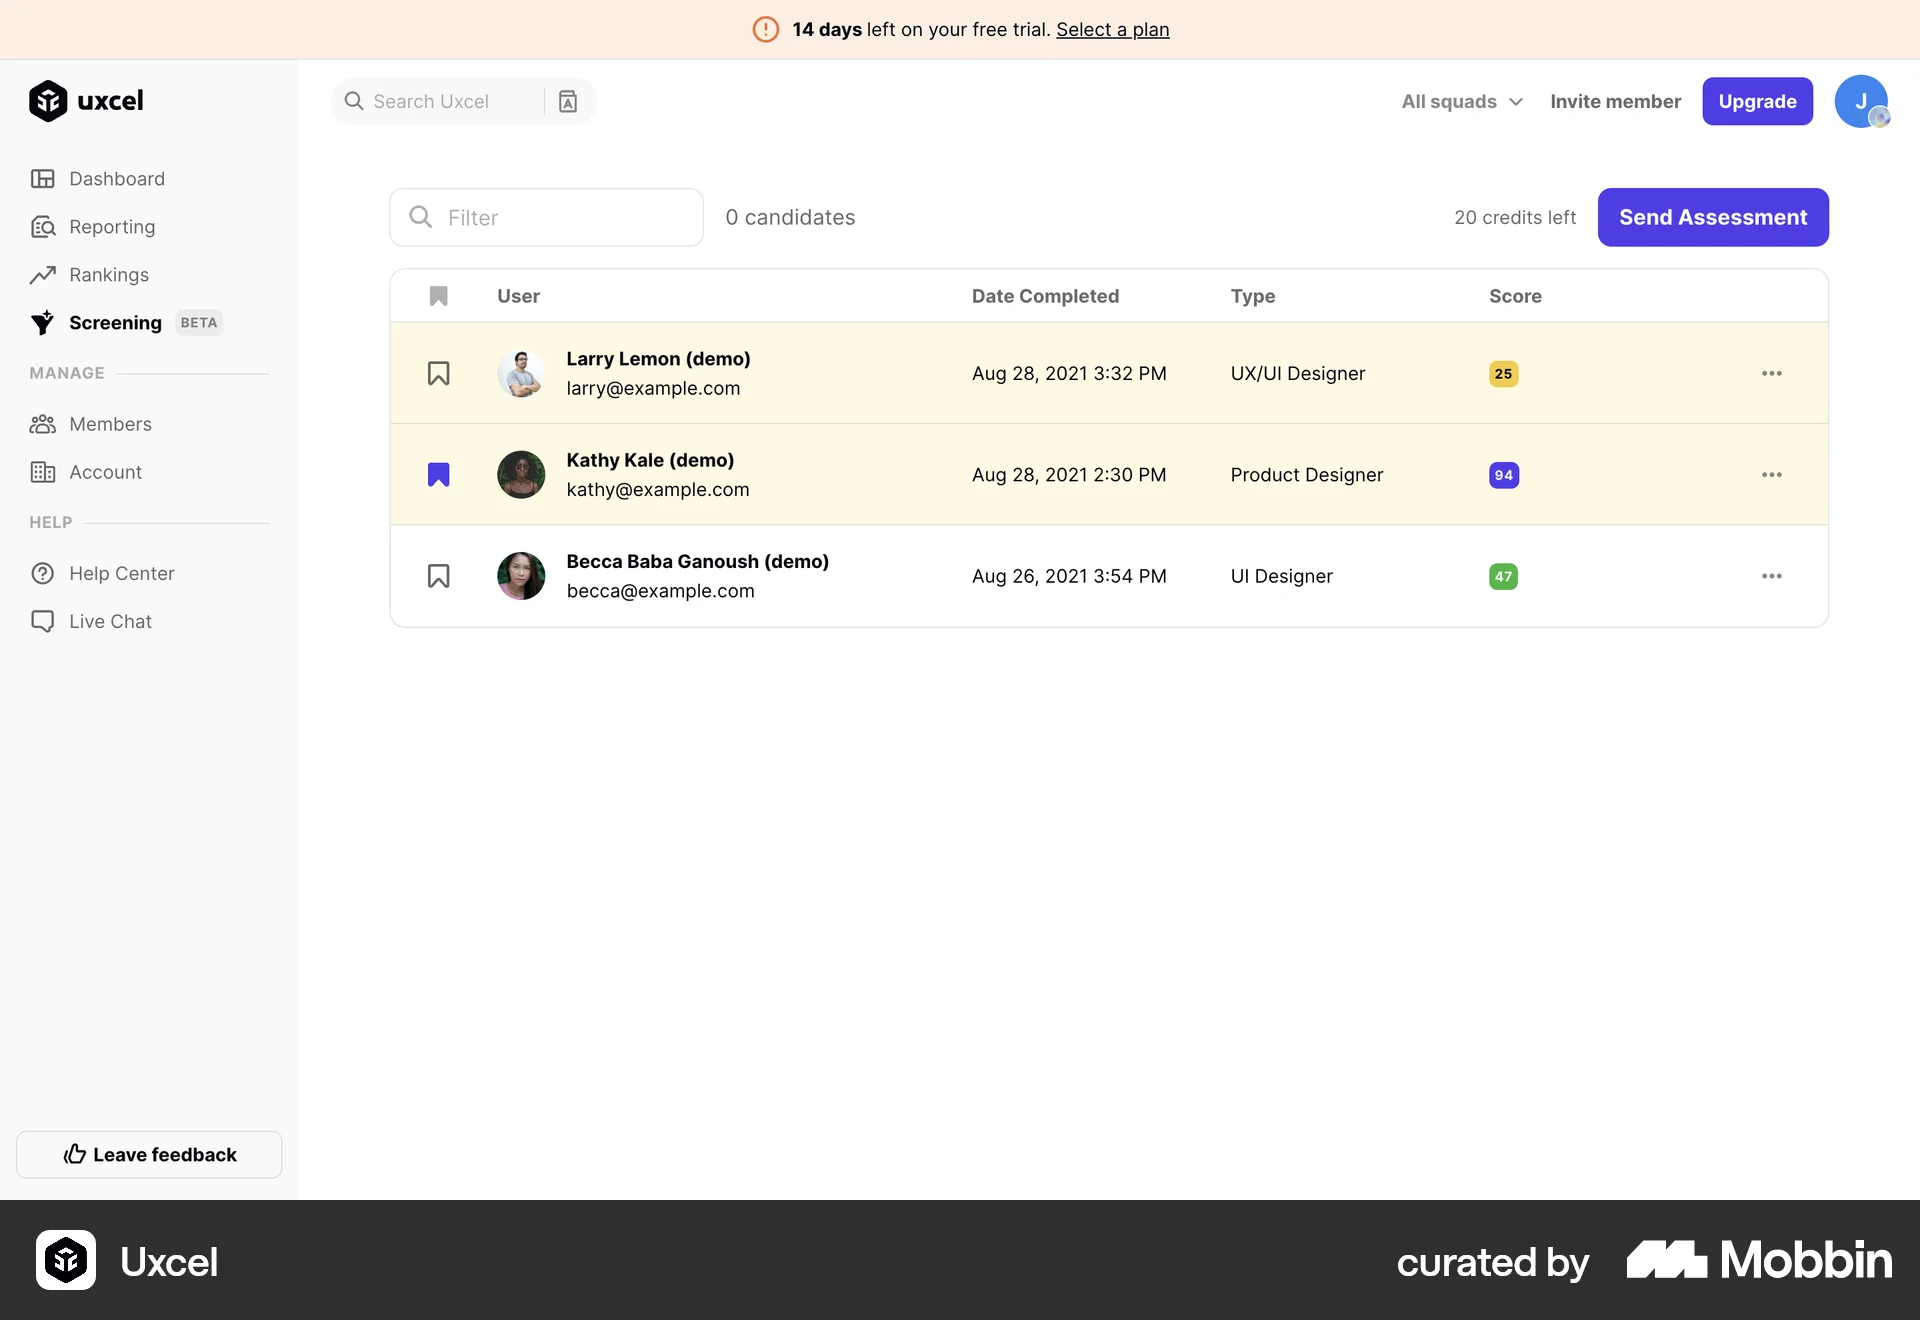
Task: Open Members via the people icon
Action: pyautogui.click(x=44, y=424)
